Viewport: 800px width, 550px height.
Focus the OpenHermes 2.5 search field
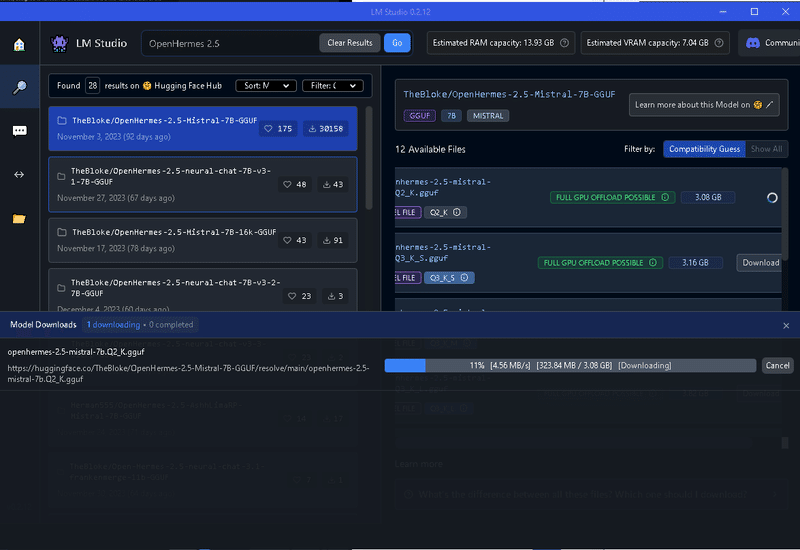(231, 43)
